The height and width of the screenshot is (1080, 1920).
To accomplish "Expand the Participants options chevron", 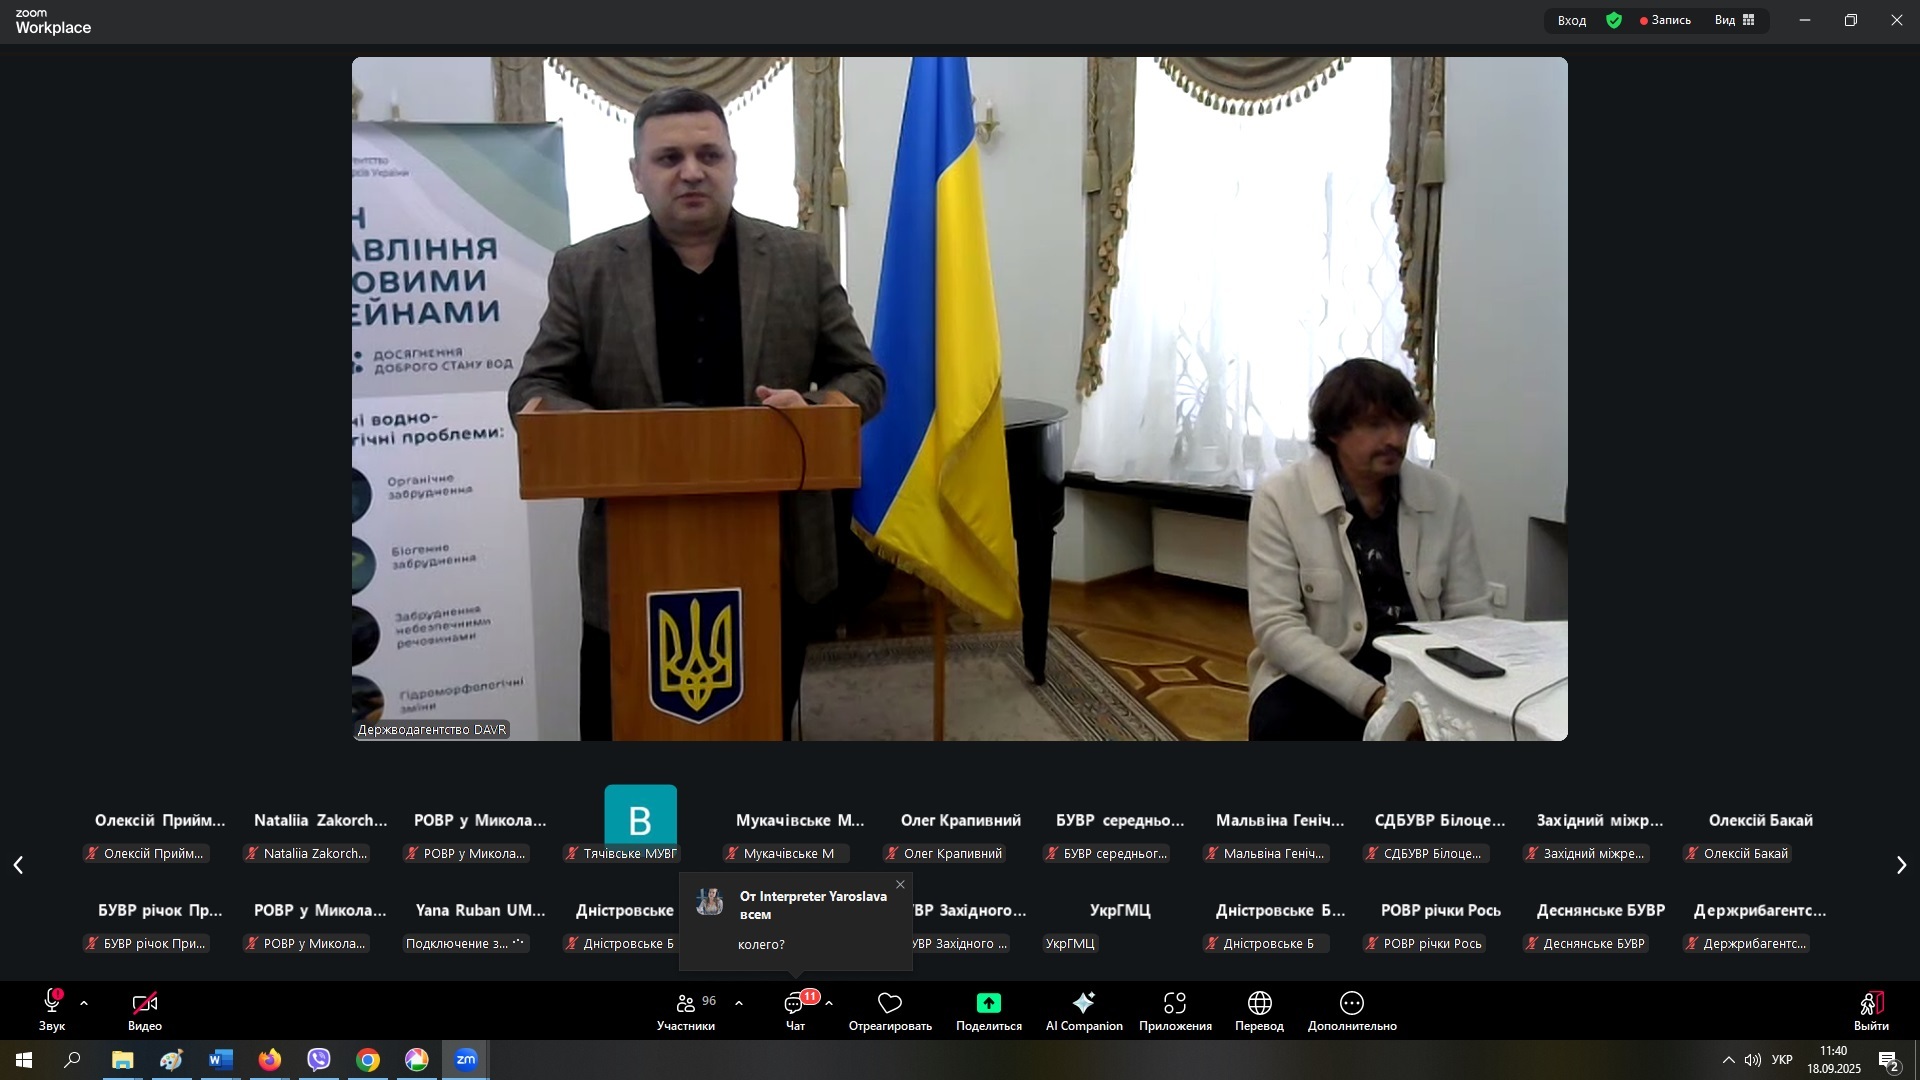I will (739, 1003).
